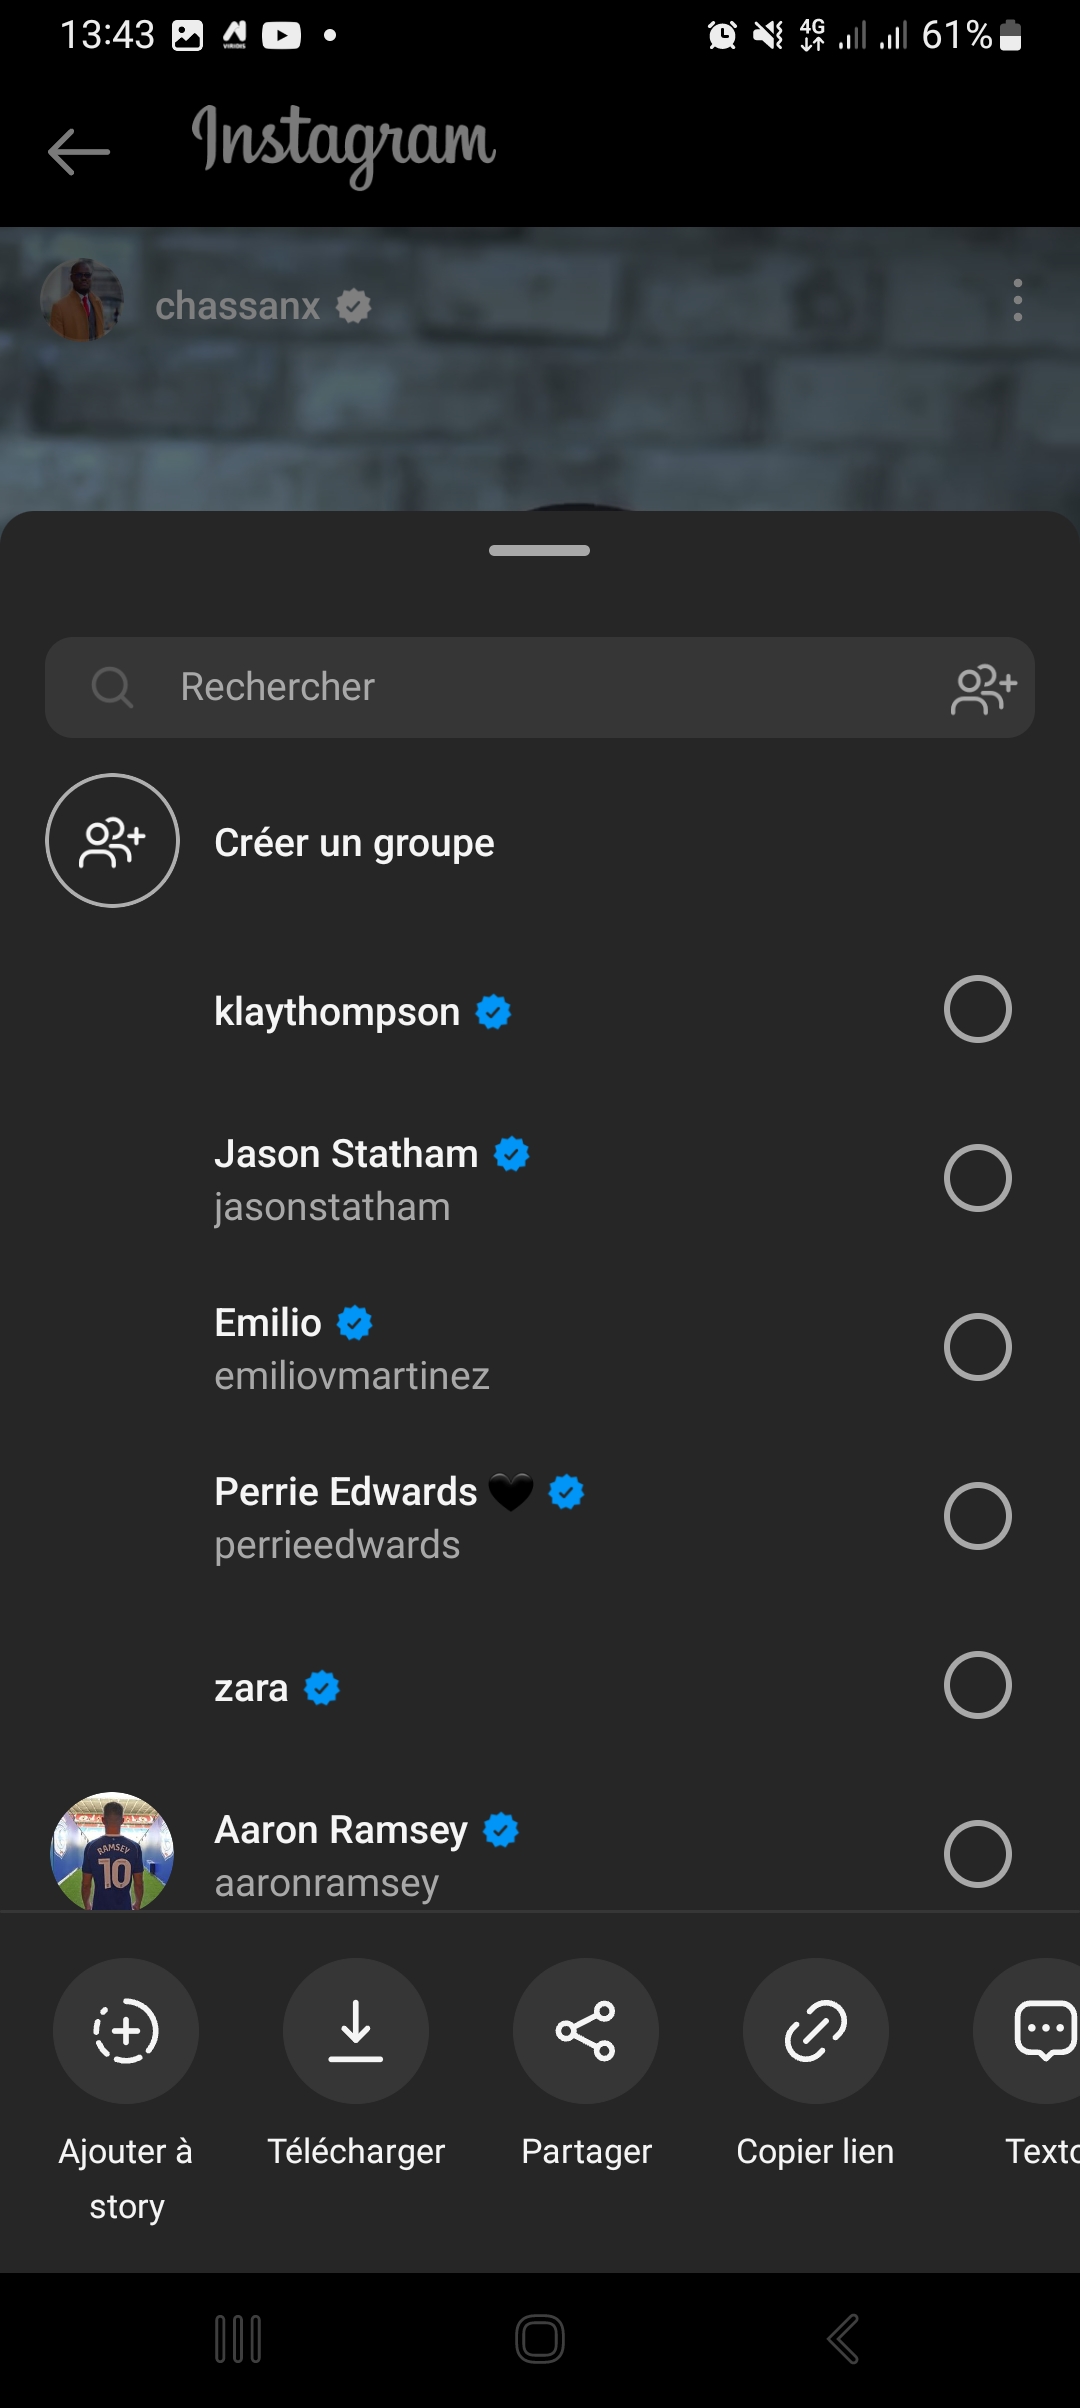The width and height of the screenshot is (1080, 2408).
Task: Select Emilio's recipient circle
Action: [x=977, y=1347]
